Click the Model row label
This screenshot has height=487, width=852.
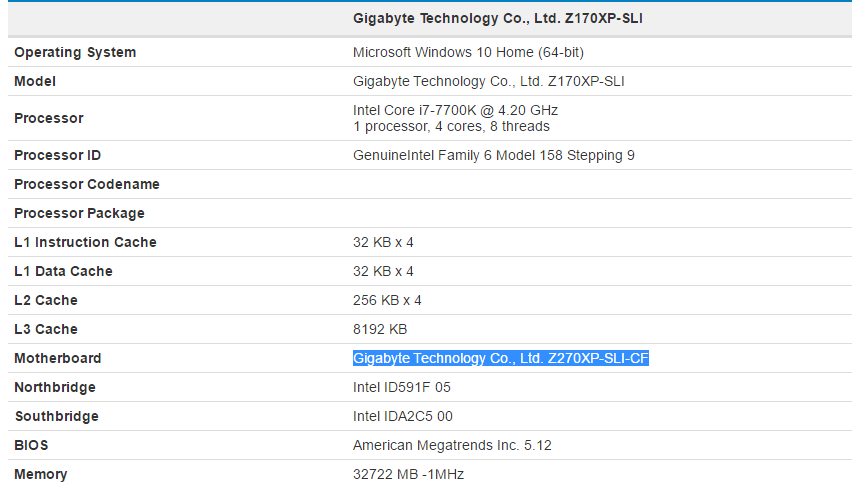pyautogui.click(x=35, y=81)
